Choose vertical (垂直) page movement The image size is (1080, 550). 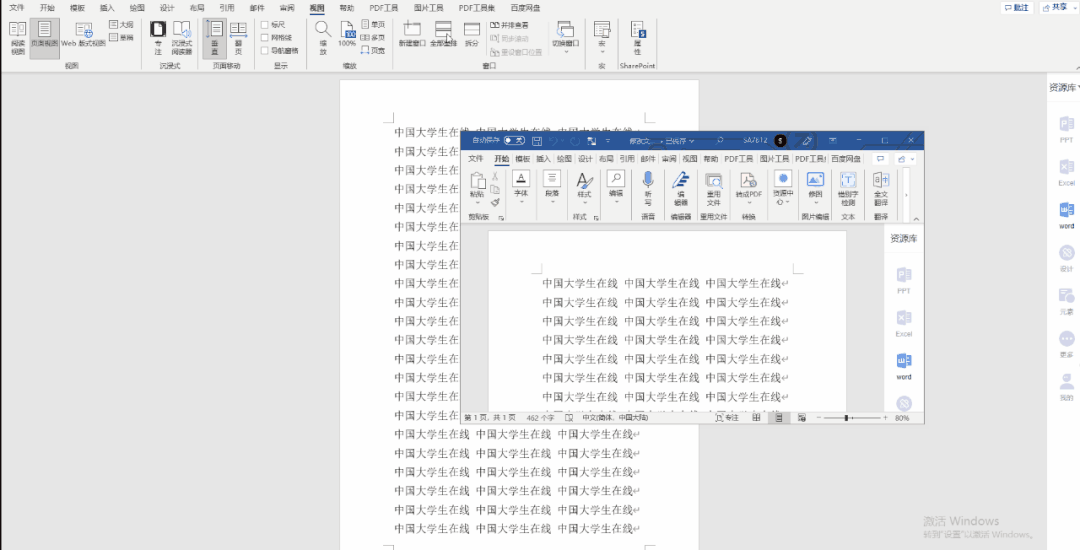[x=214, y=38]
